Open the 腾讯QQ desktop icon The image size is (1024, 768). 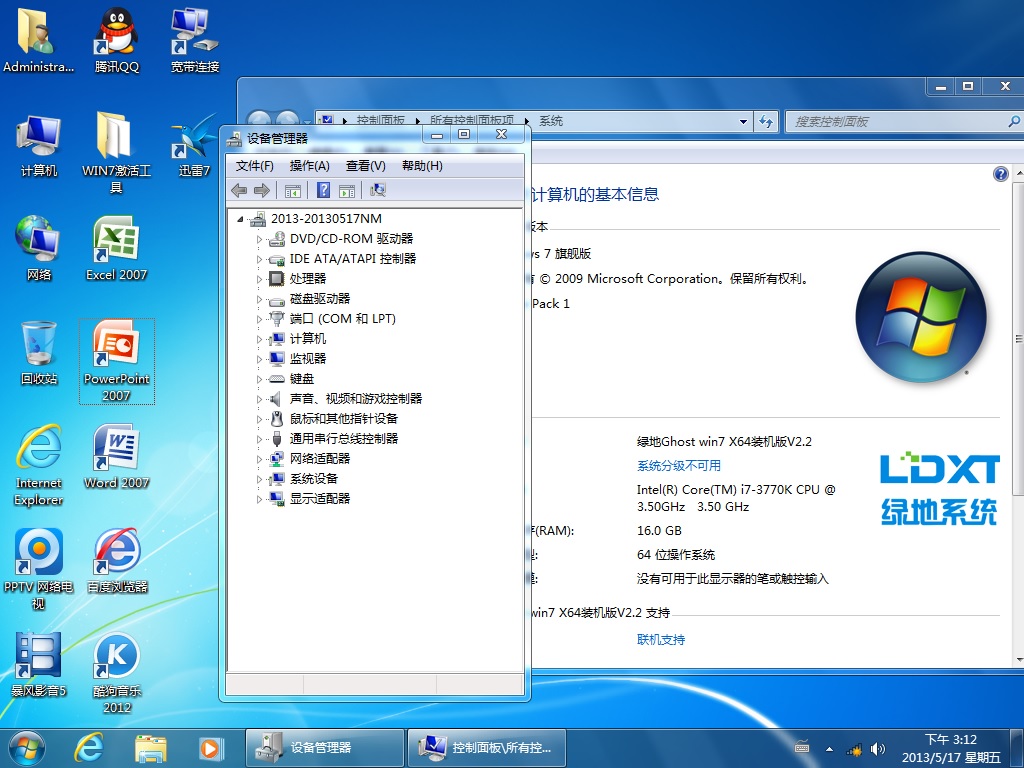click(117, 40)
